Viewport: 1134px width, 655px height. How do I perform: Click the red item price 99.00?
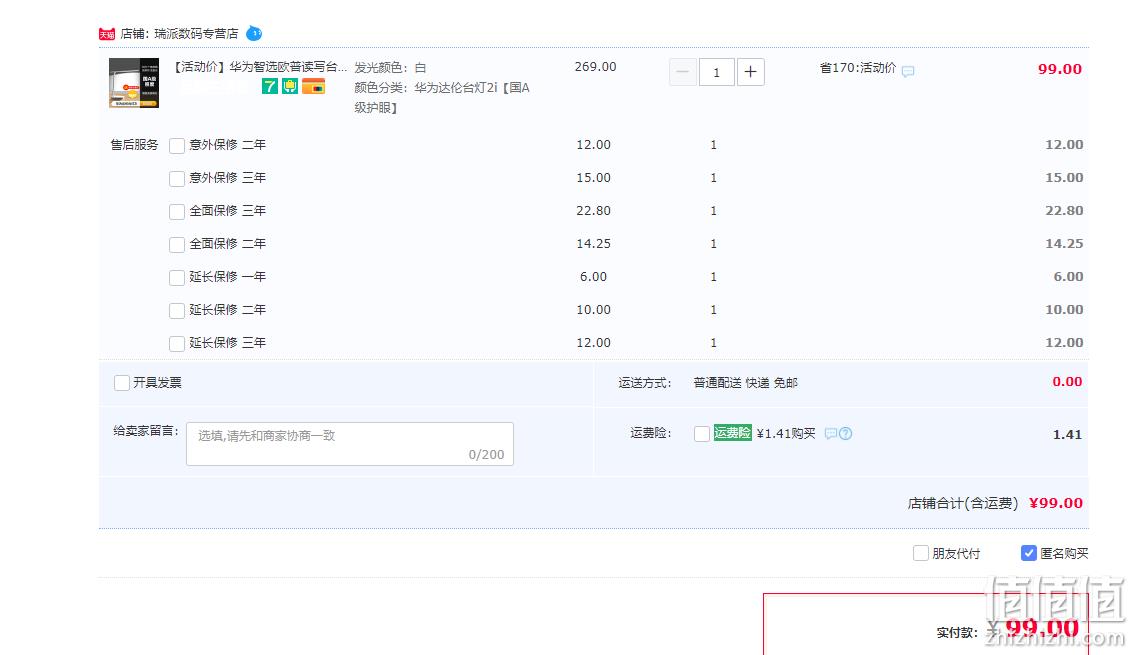pos(1060,69)
